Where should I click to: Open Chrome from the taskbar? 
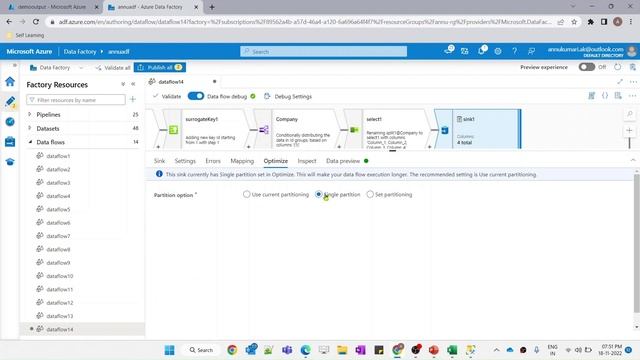click(x=232, y=350)
